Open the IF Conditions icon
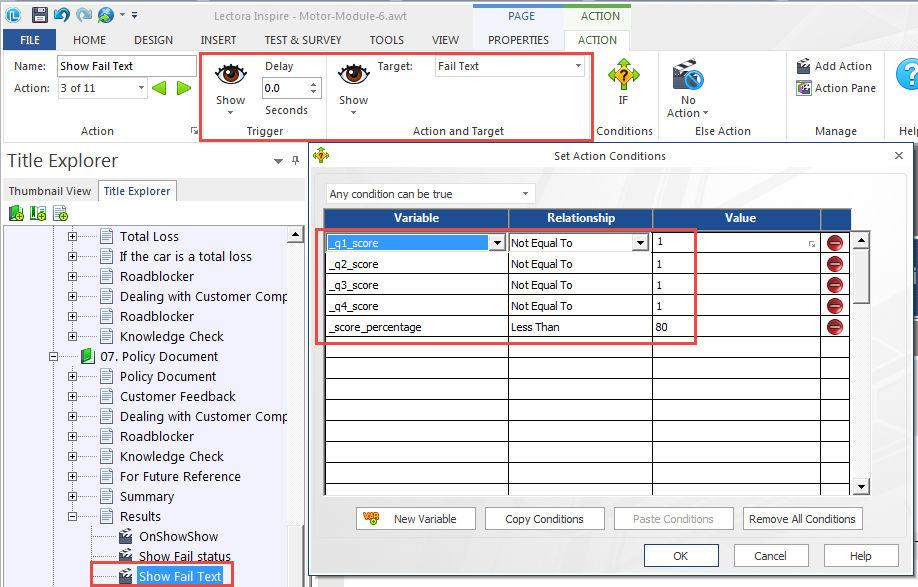The width and height of the screenshot is (918, 587). point(624,75)
